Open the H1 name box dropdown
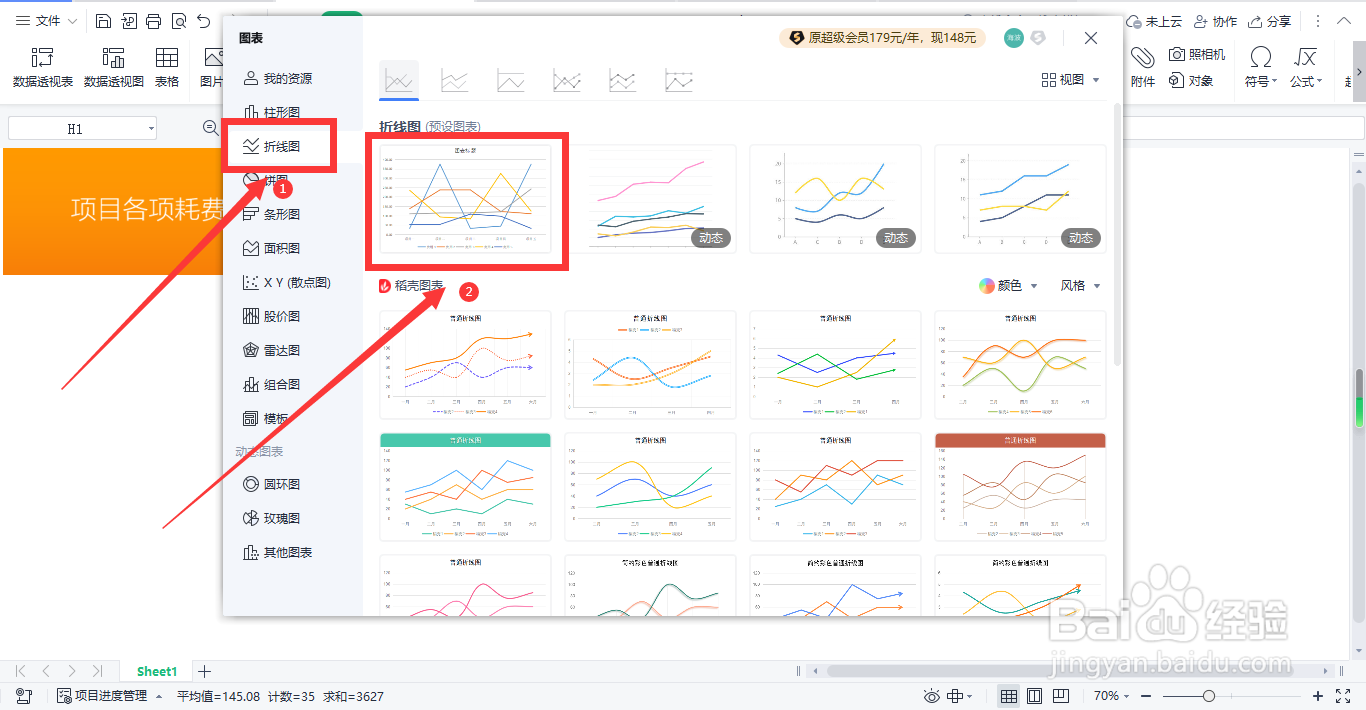The height and width of the screenshot is (710, 1366). point(151,128)
